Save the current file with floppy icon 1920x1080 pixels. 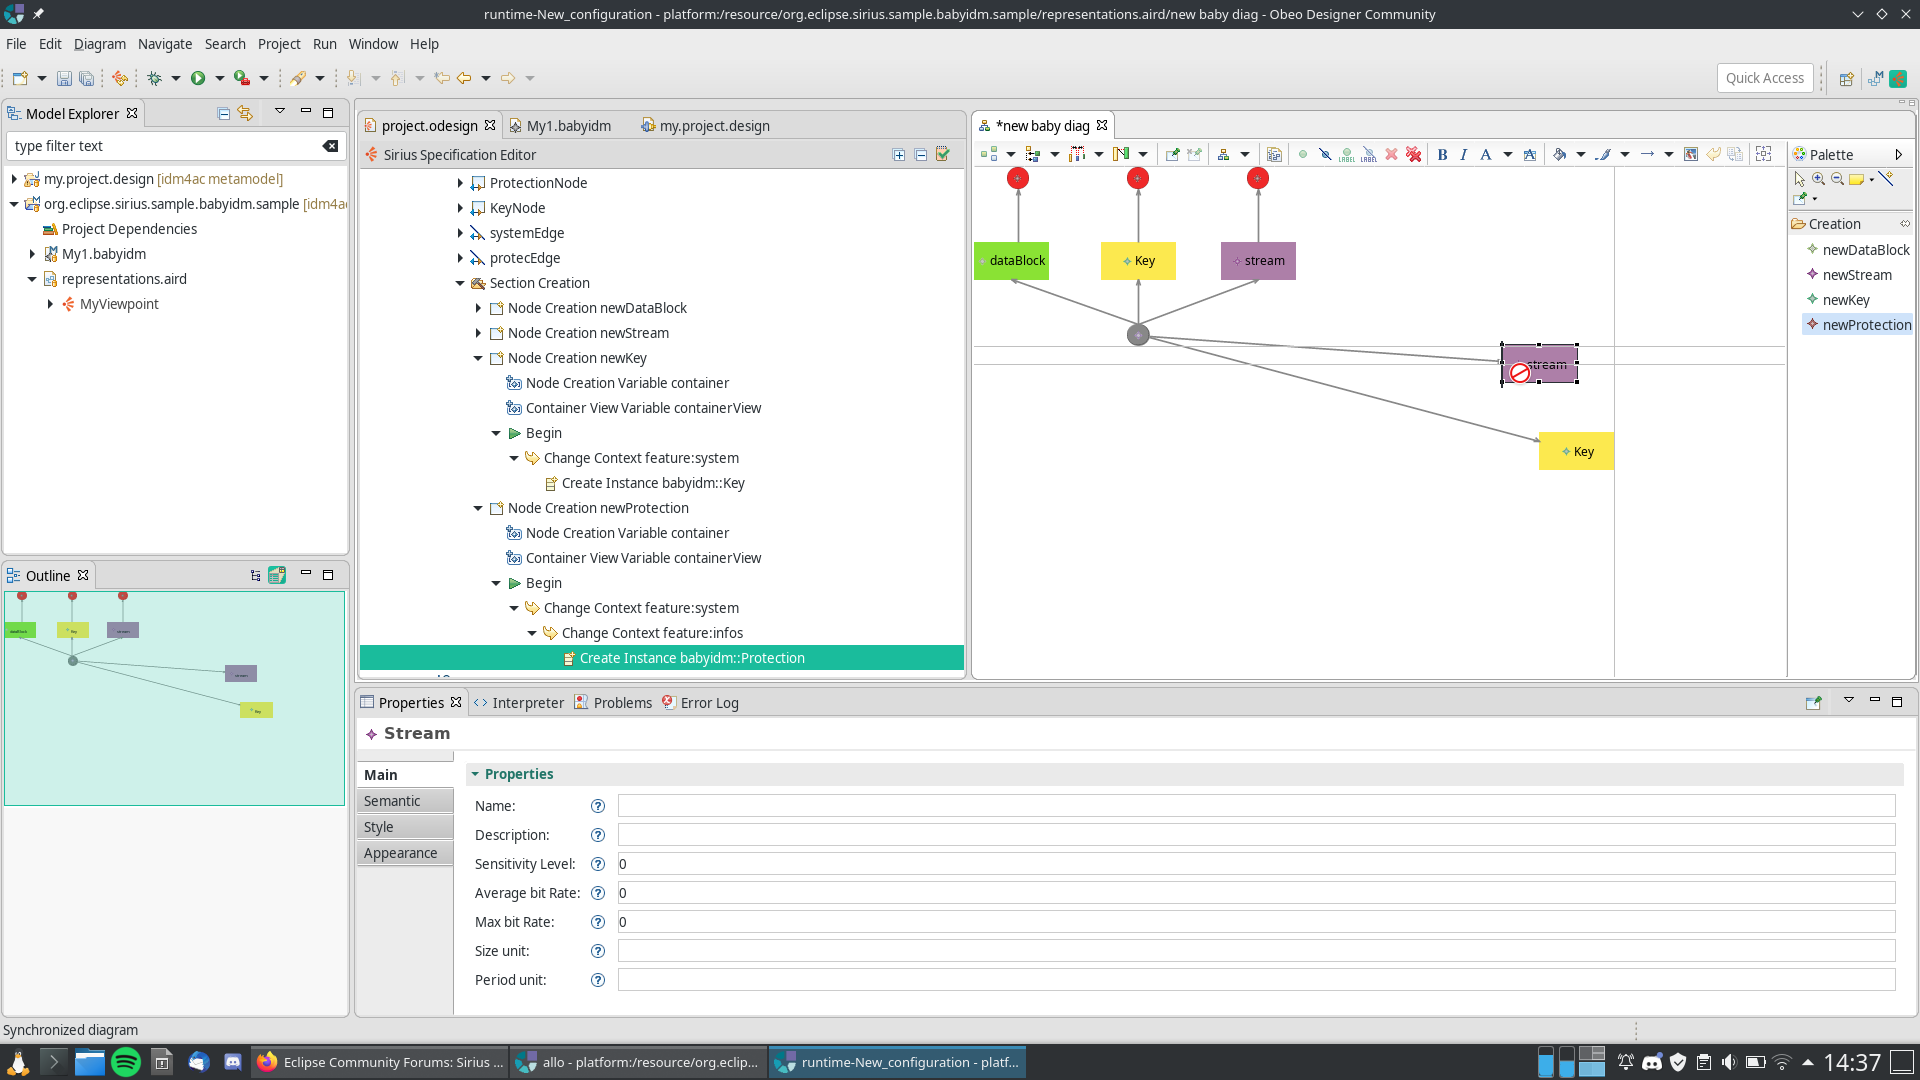point(64,78)
